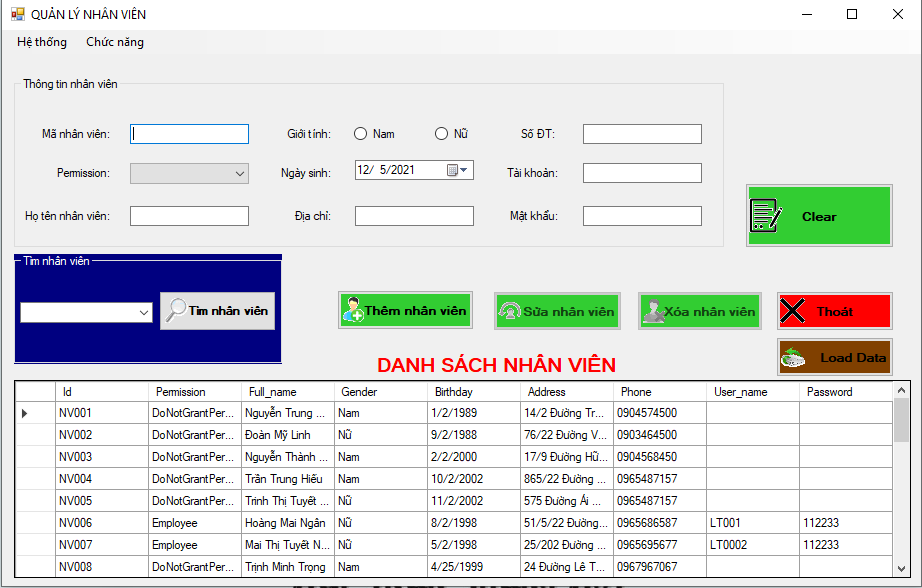Click the Clear button
The height and width of the screenshot is (588, 922).
click(x=819, y=216)
